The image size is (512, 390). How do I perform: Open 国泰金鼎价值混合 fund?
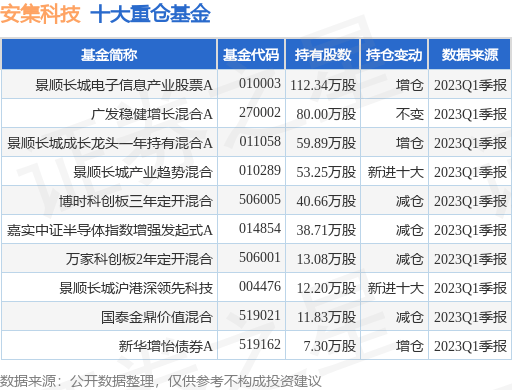(157, 317)
